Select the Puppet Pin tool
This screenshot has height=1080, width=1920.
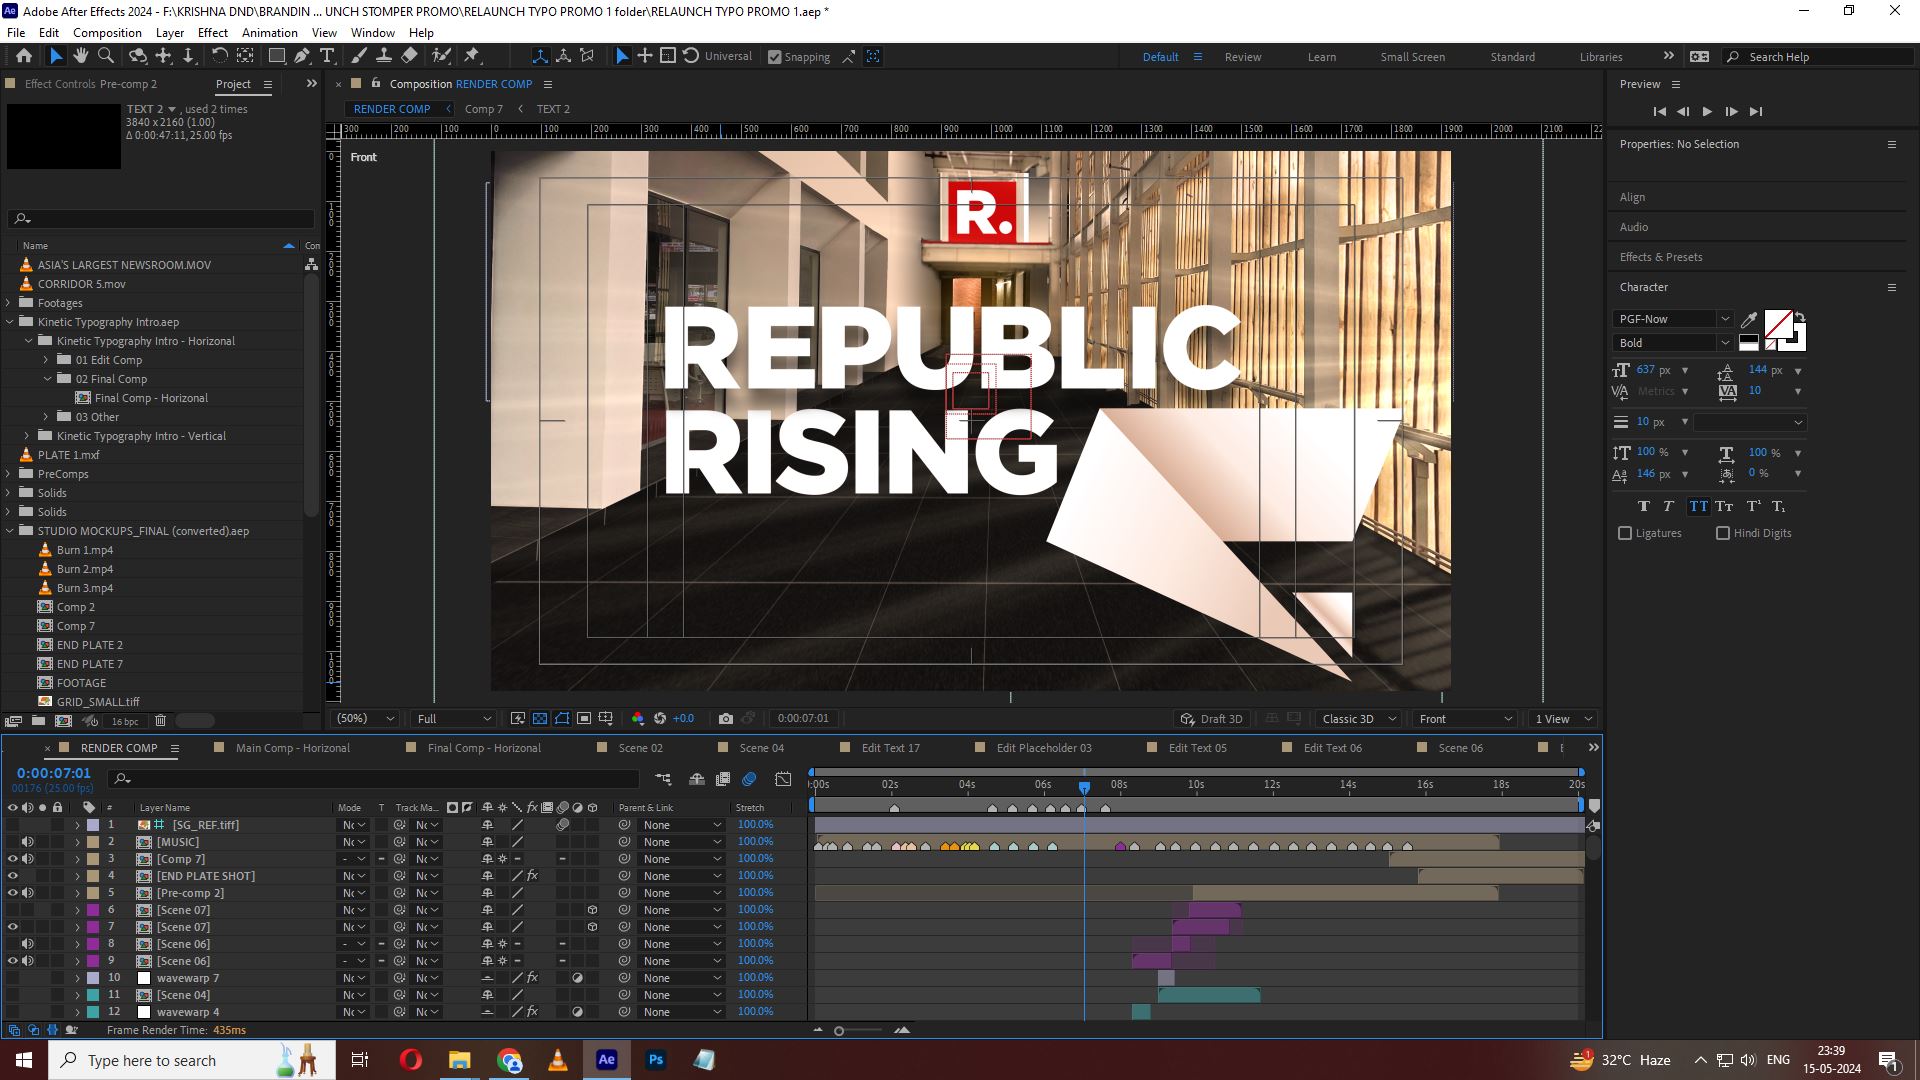472,56
